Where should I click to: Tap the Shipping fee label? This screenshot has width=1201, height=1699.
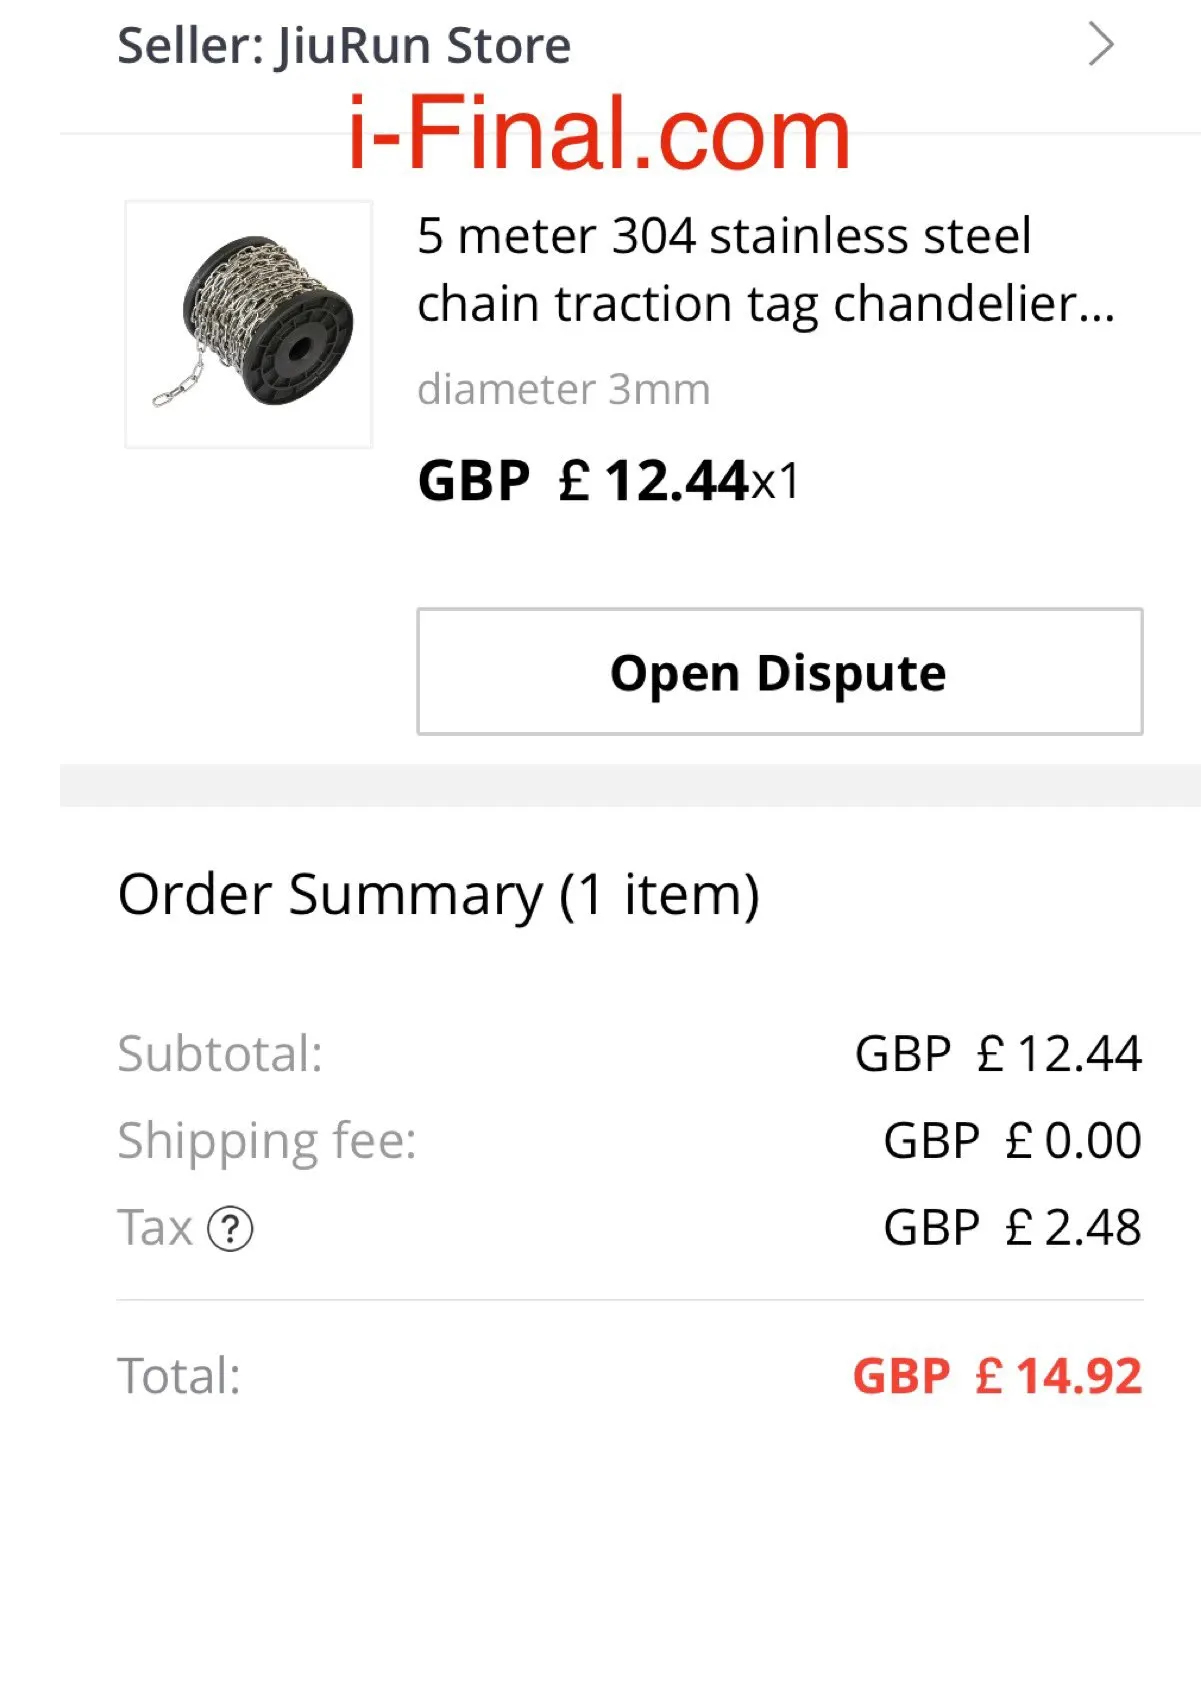[x=267, y=1141]
